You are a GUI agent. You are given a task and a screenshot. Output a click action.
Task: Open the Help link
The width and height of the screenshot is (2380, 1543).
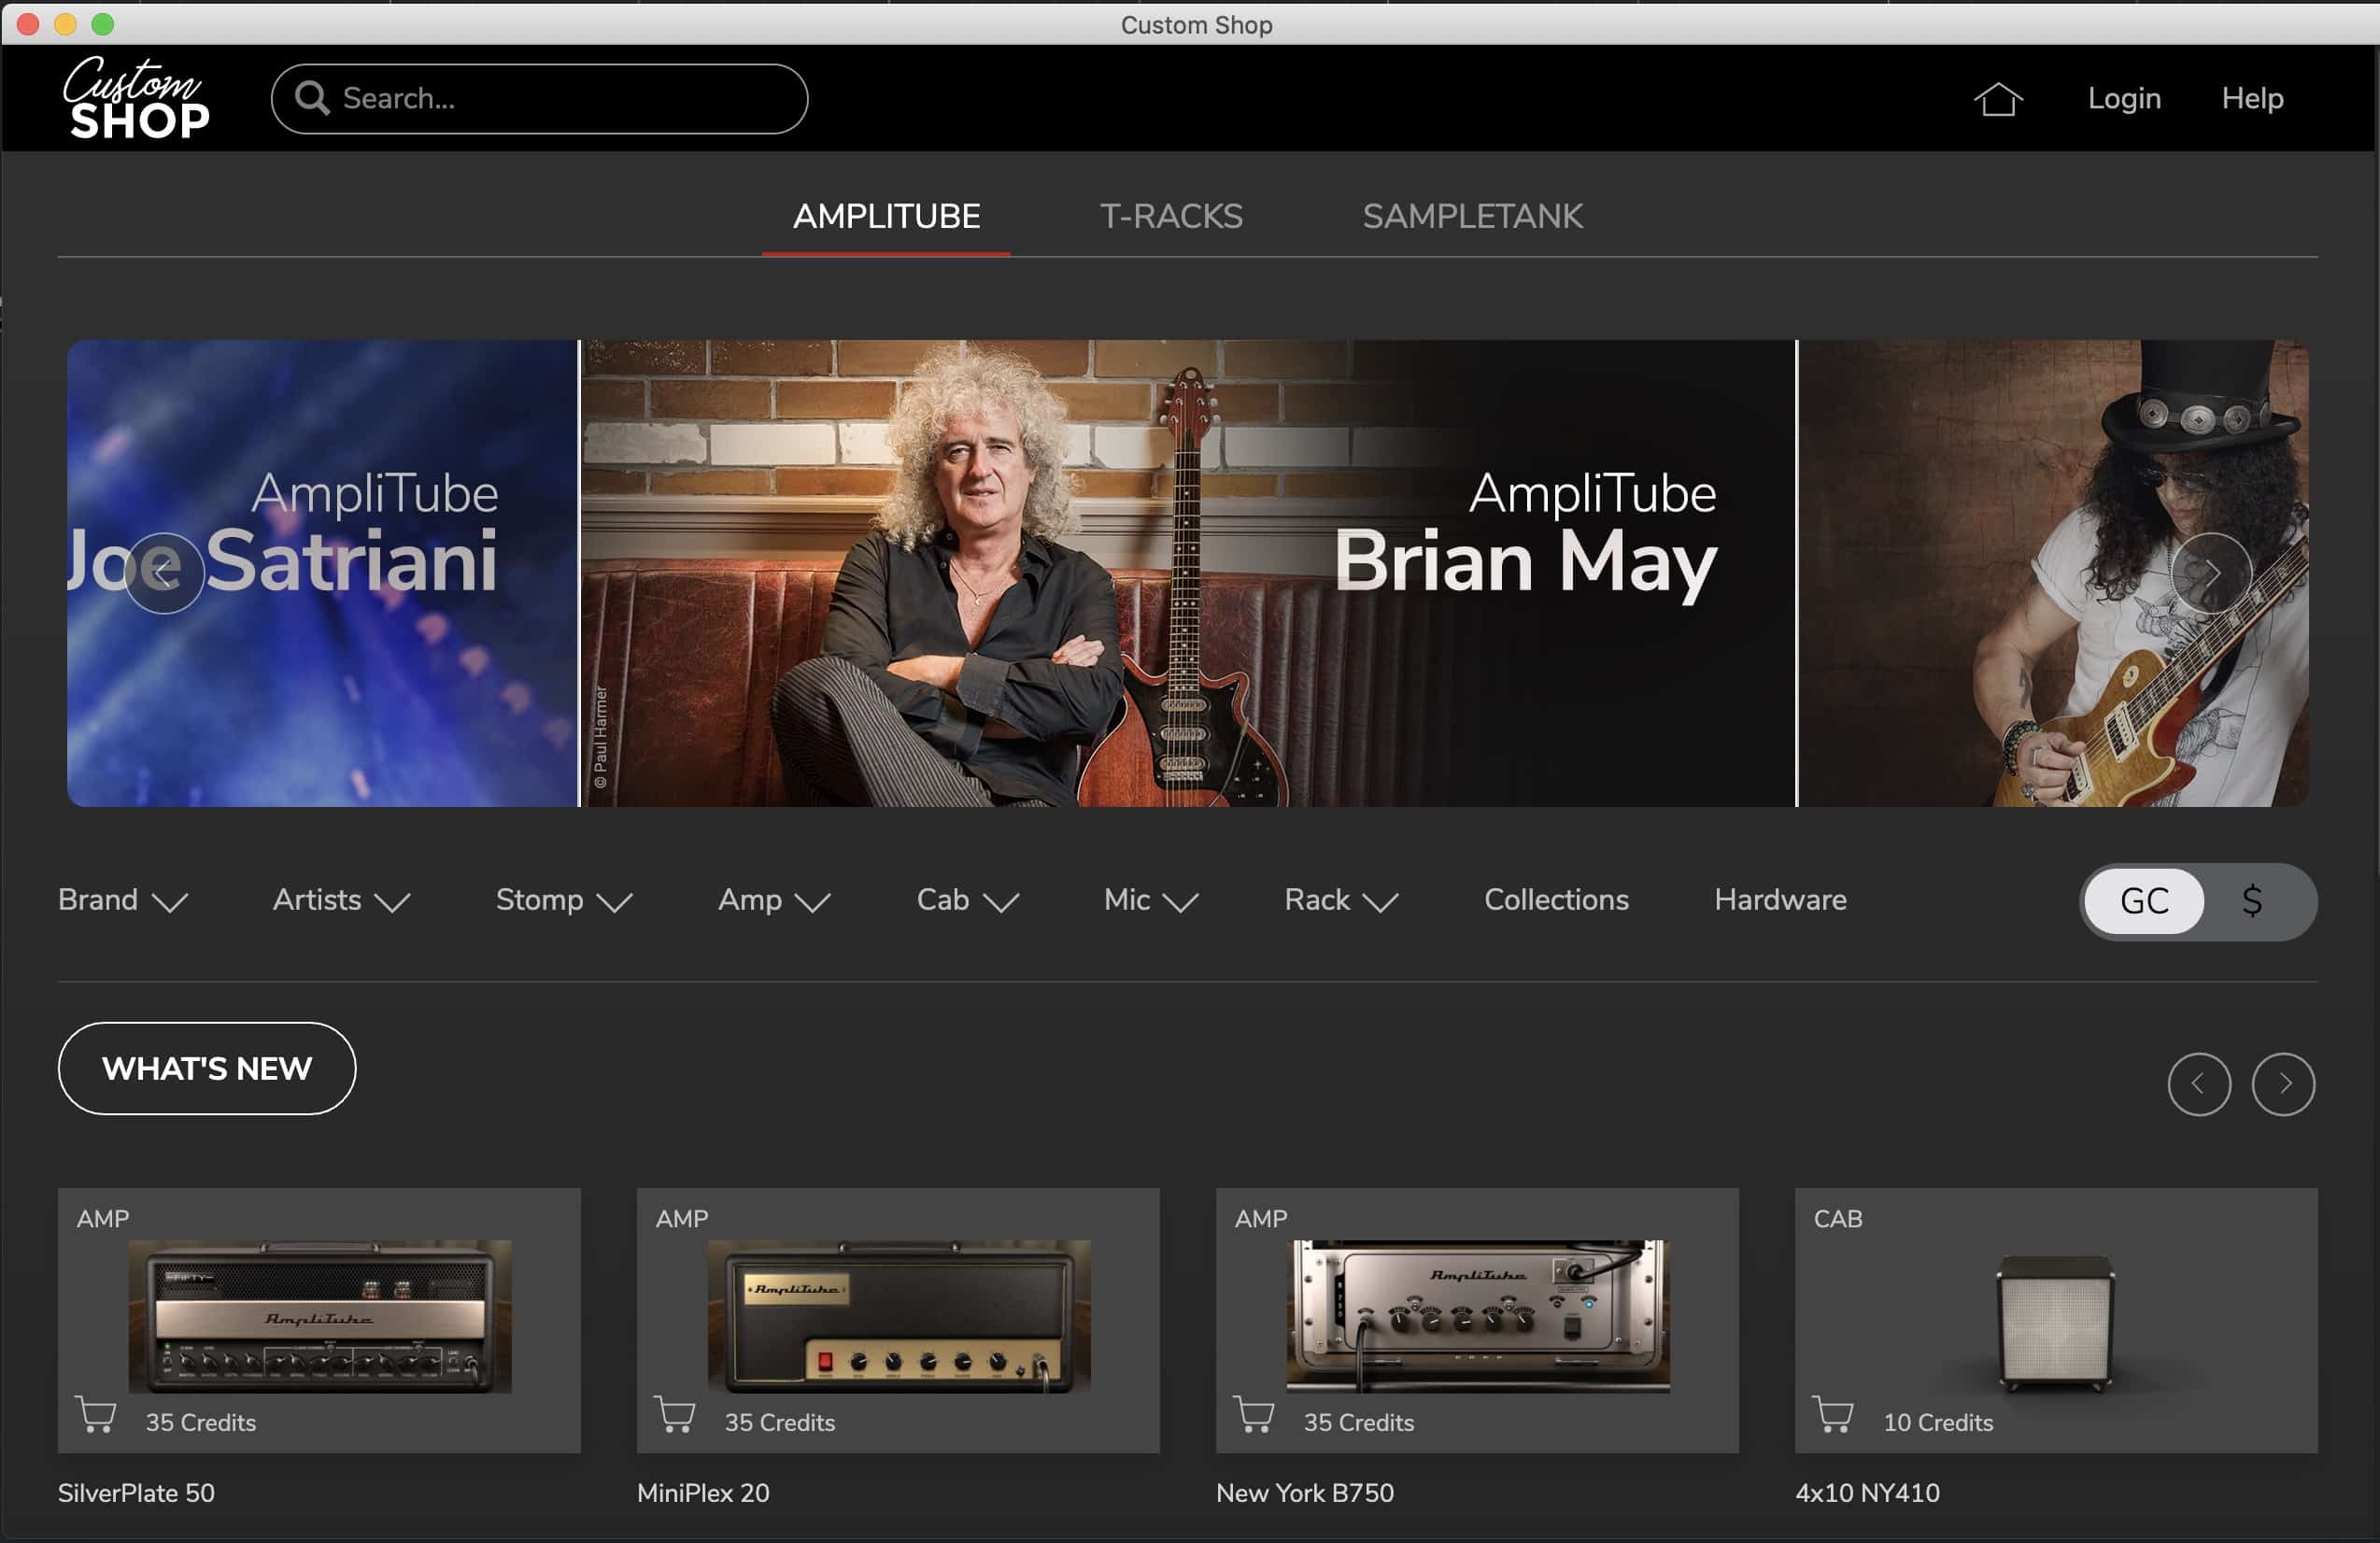(2252, 98)
